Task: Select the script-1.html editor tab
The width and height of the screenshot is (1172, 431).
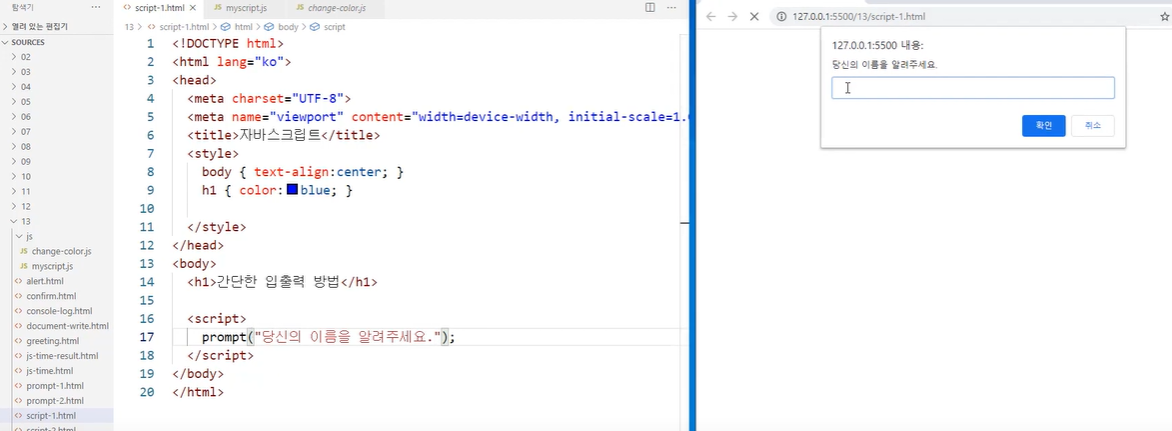Action: (158, 7)
